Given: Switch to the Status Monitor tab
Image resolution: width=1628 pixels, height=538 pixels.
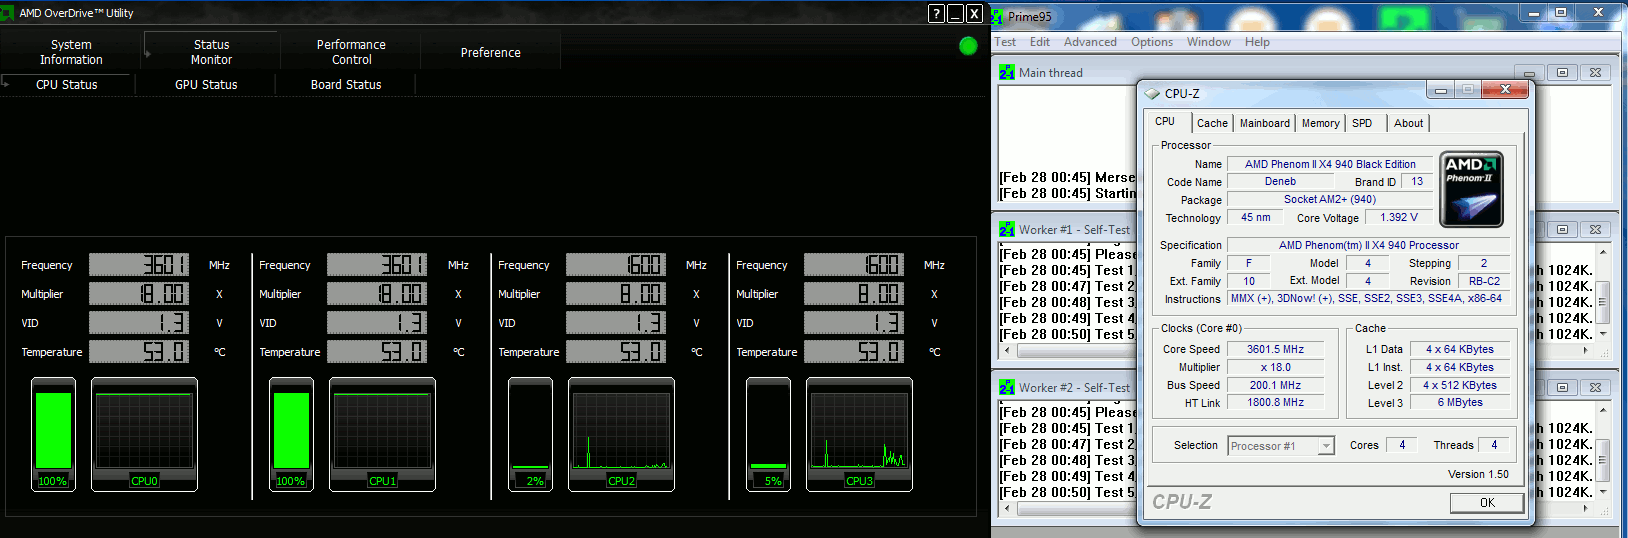Looking at the screenshot, I should pos(211,52).
